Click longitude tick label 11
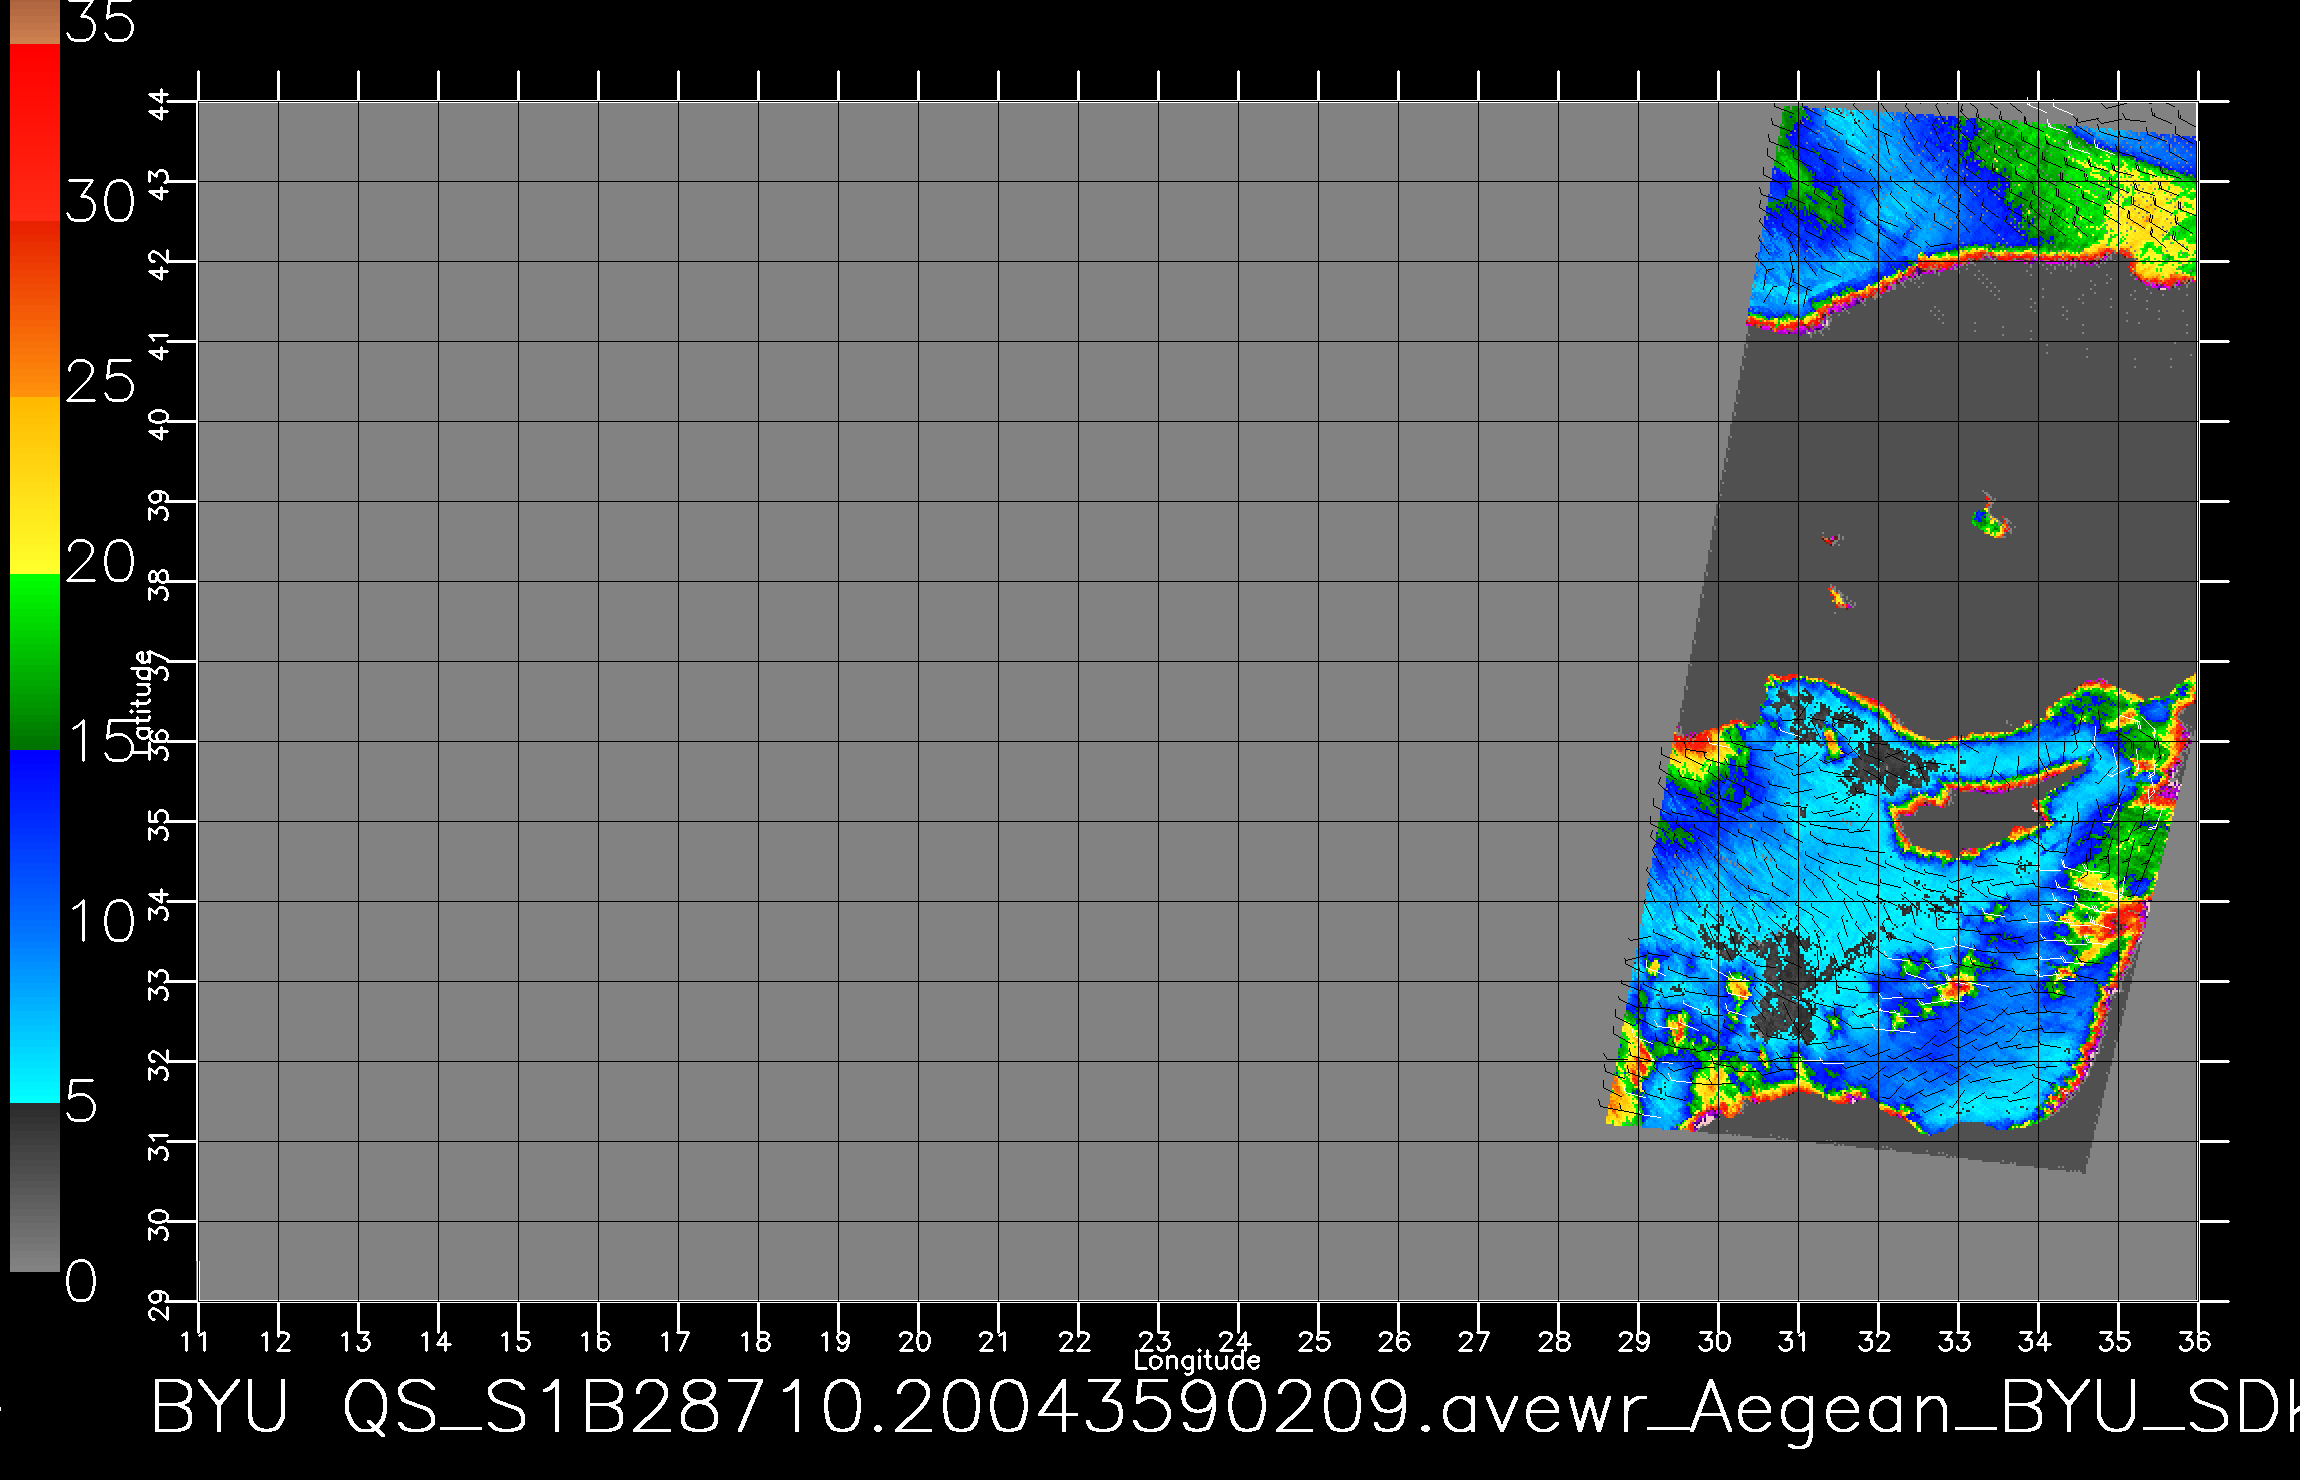 coord(195,1342)
